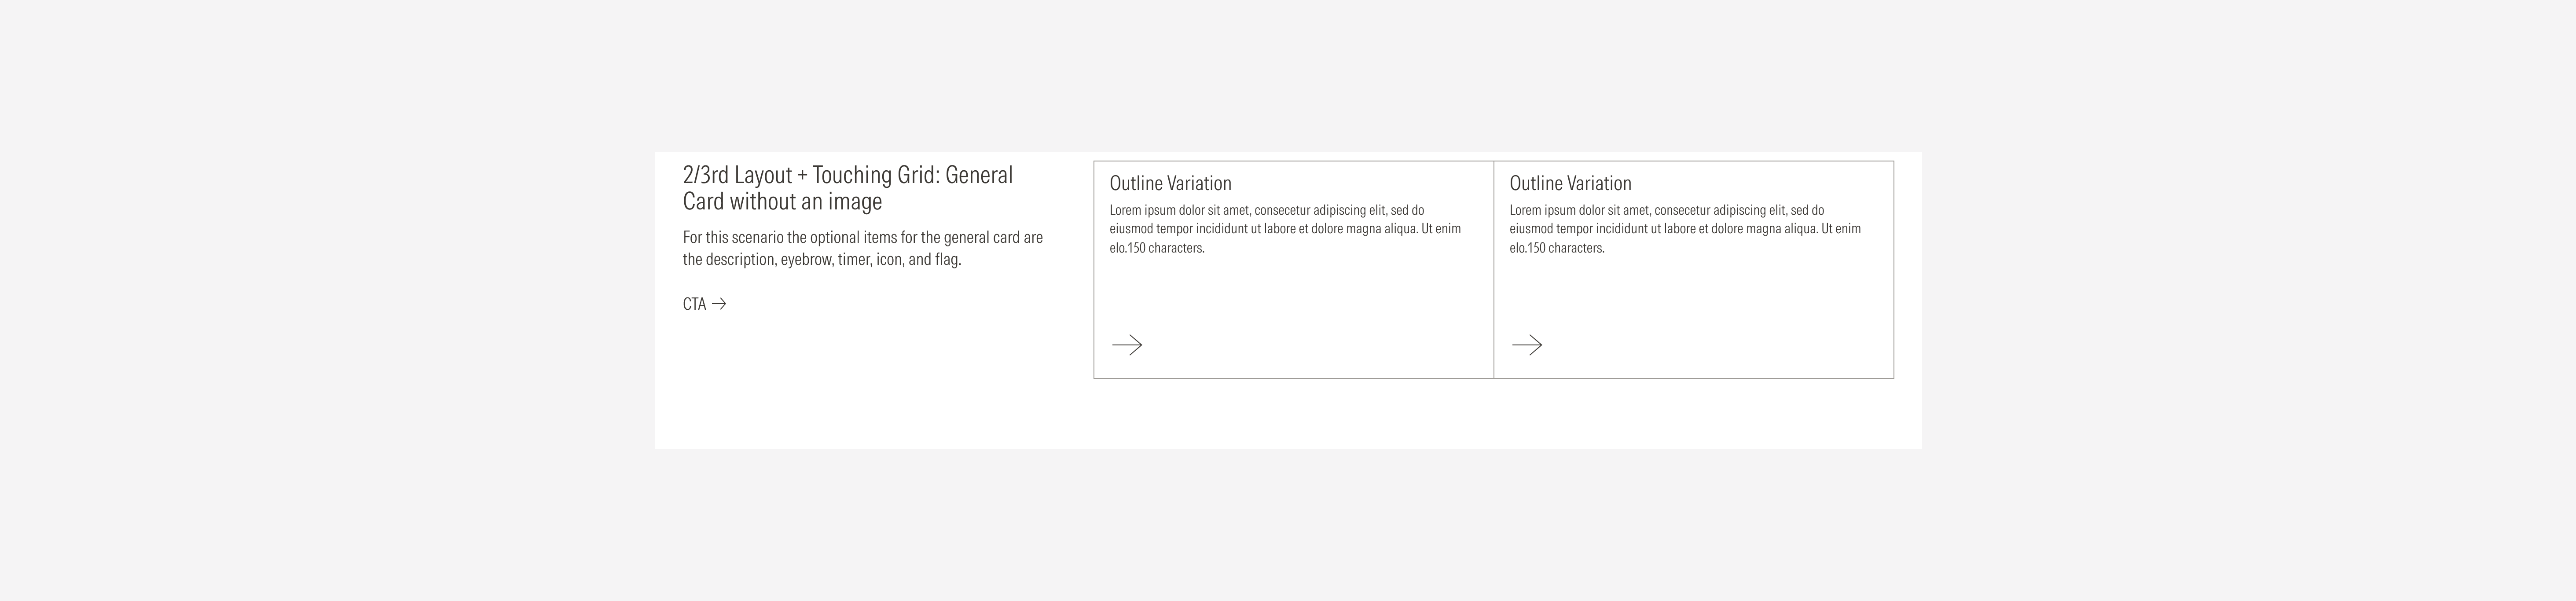Screen dimensions: 2576x601
Task: Click the right card's arrow icon
Action: pos(1527,345)
